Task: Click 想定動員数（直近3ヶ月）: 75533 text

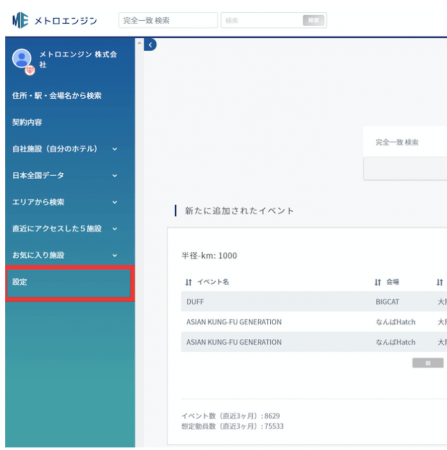Action: point(232,426)
